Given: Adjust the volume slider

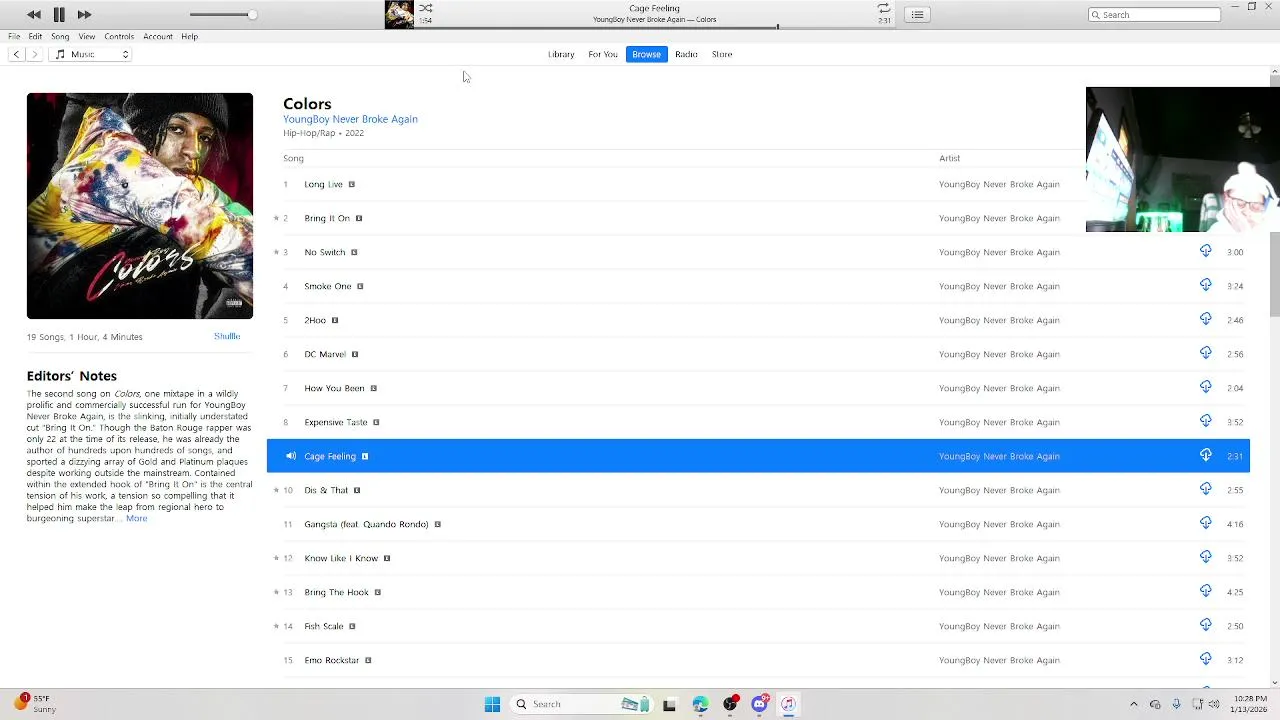Looking at the screenshot, I should click(x=222, y=14).
